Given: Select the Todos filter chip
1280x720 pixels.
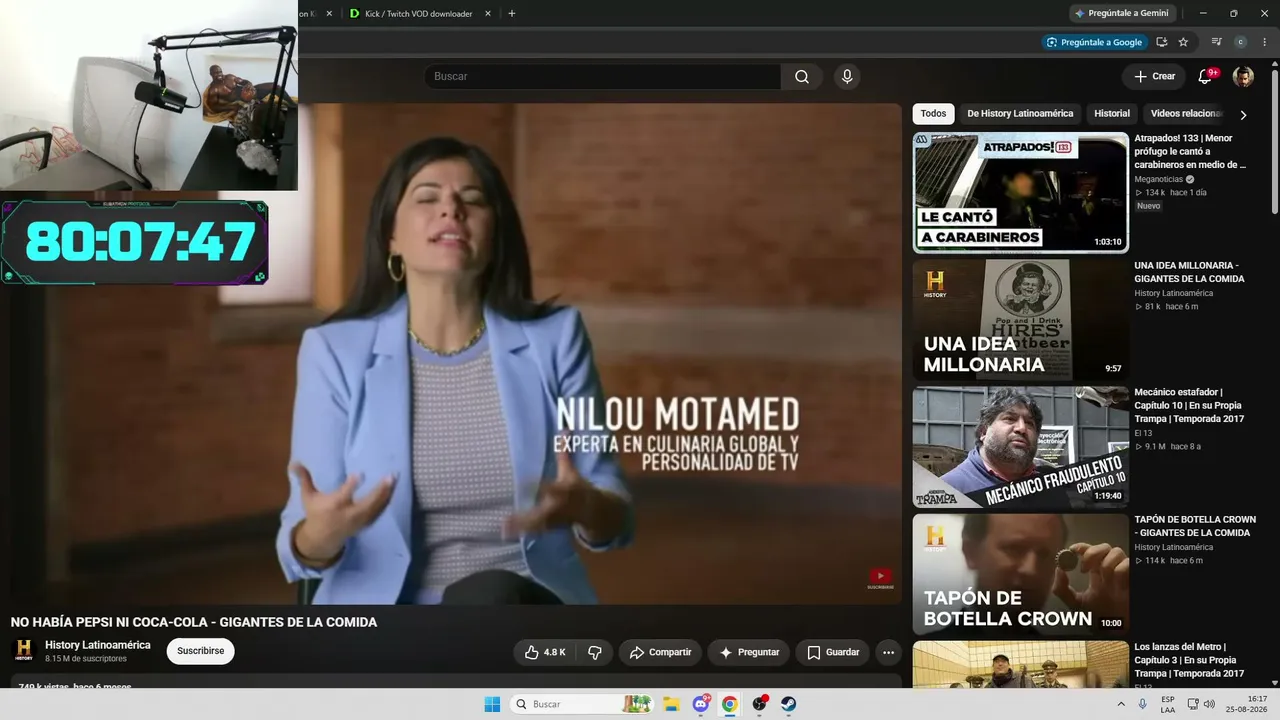Looking at the screenshot, I should click(933, 114).
